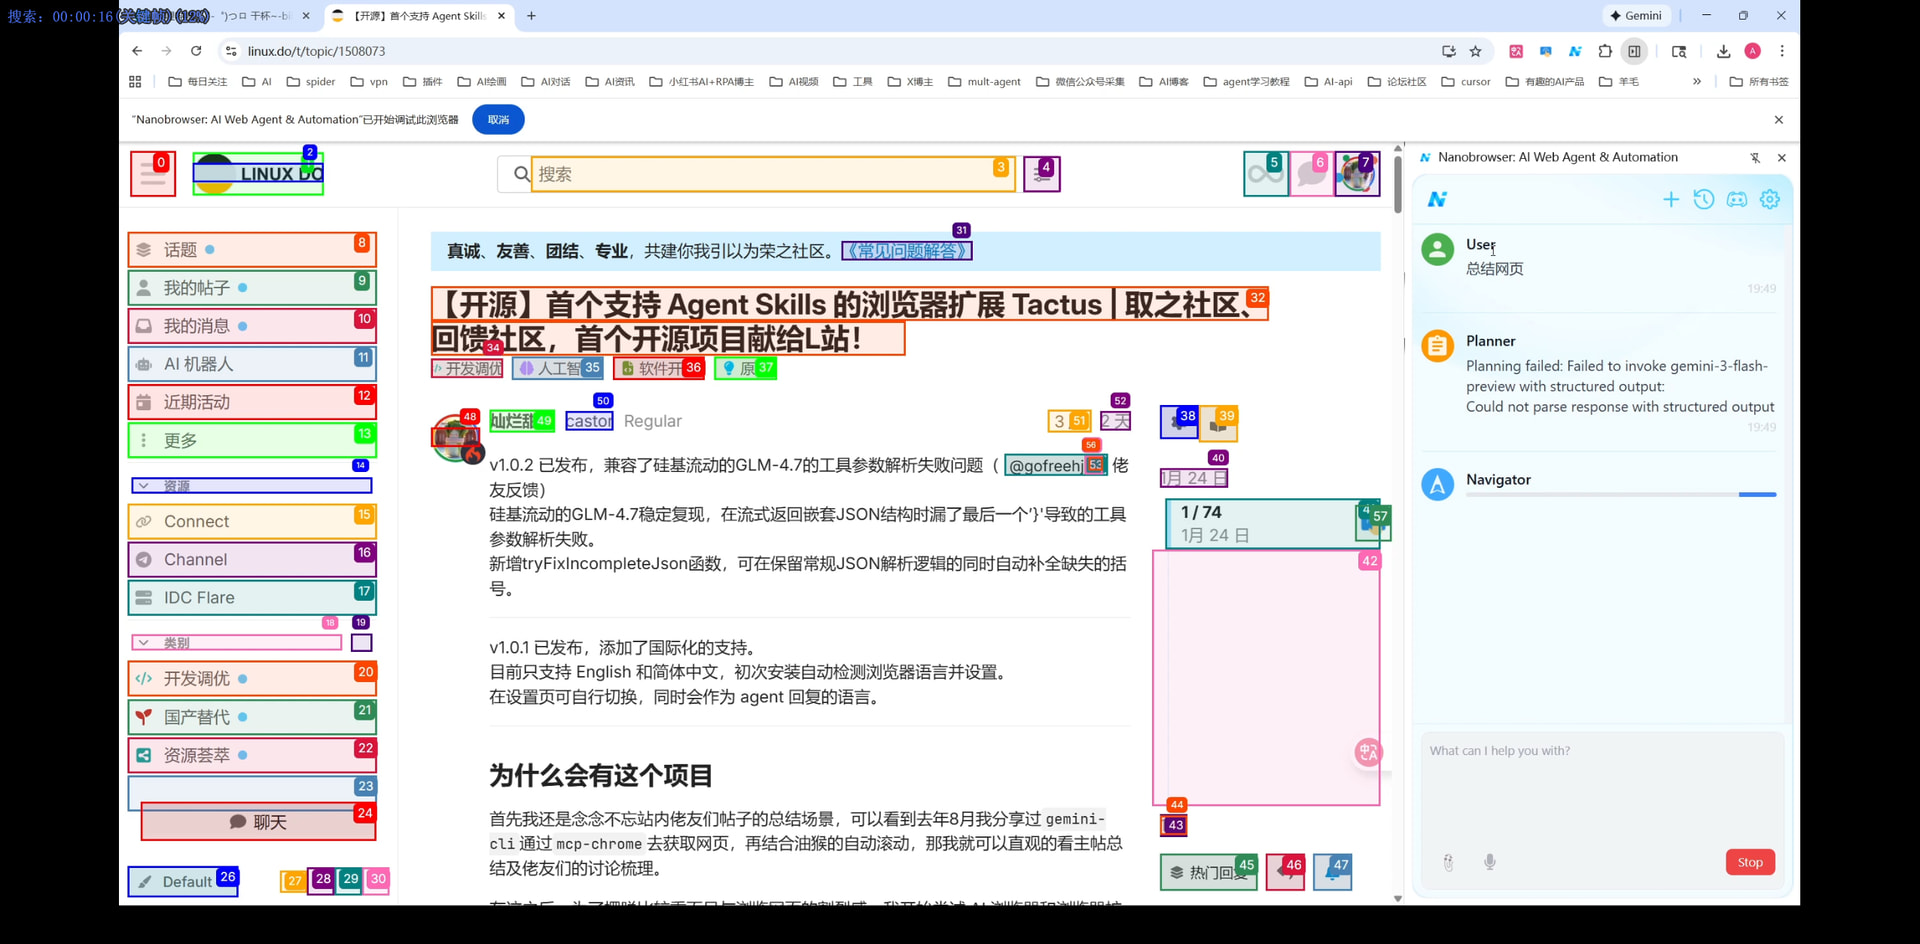Open the forum chat bubble icon
The width and height of the screenshot is (1920, 944).
(x=1311, y=174)
